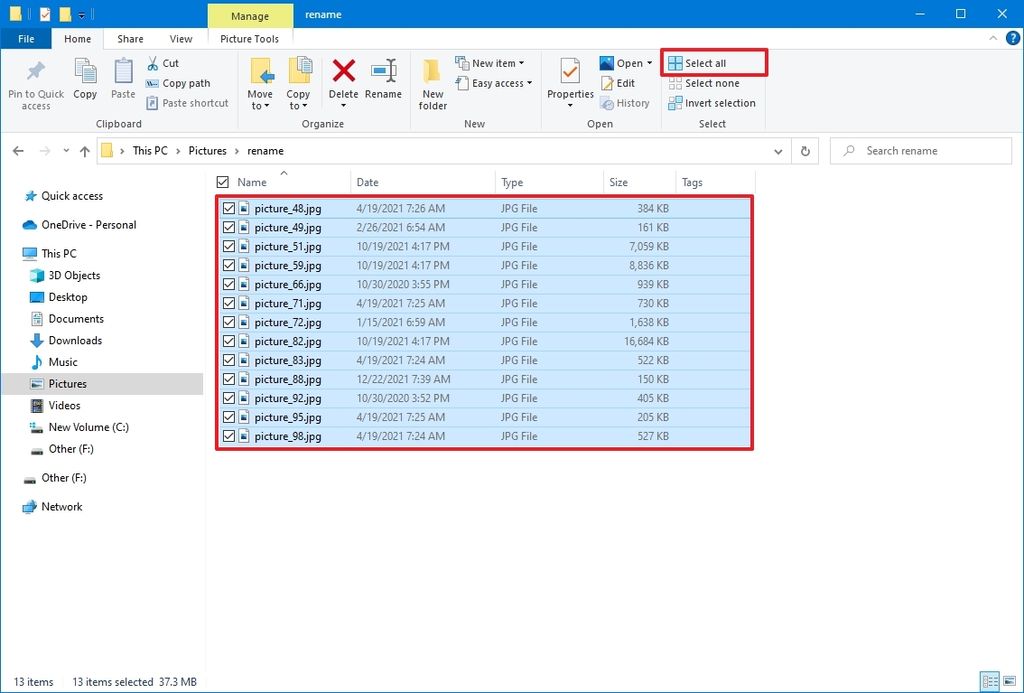Refresh the rename folder view
1024x693 pixels.
point(807,150)
